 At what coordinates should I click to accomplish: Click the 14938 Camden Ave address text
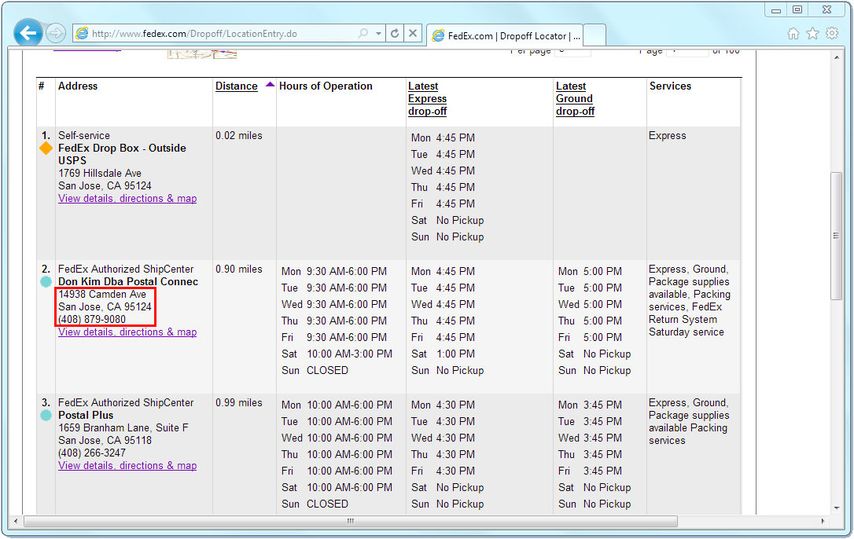[x=102, y=294]
